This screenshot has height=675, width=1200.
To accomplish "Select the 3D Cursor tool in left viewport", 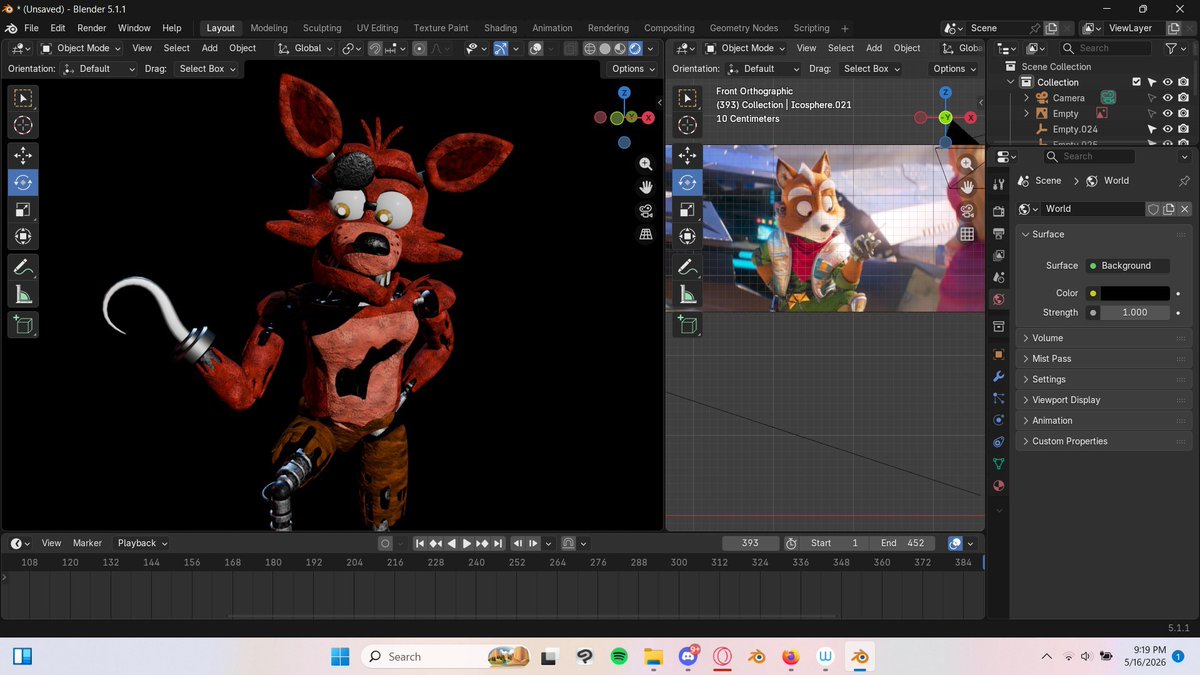I will pyautogui.click(x=23, y=124).
